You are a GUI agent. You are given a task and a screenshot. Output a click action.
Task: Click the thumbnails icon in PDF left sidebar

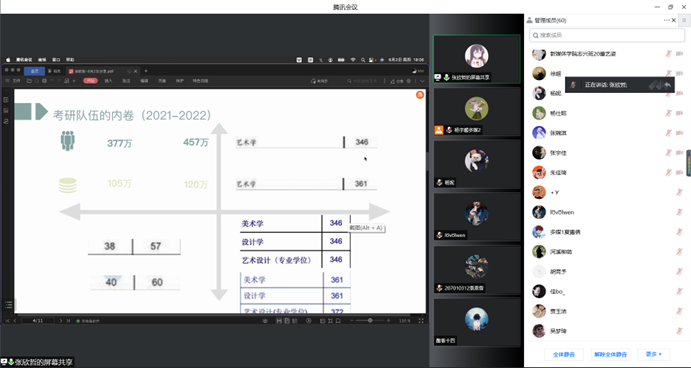tap(6, 100)
